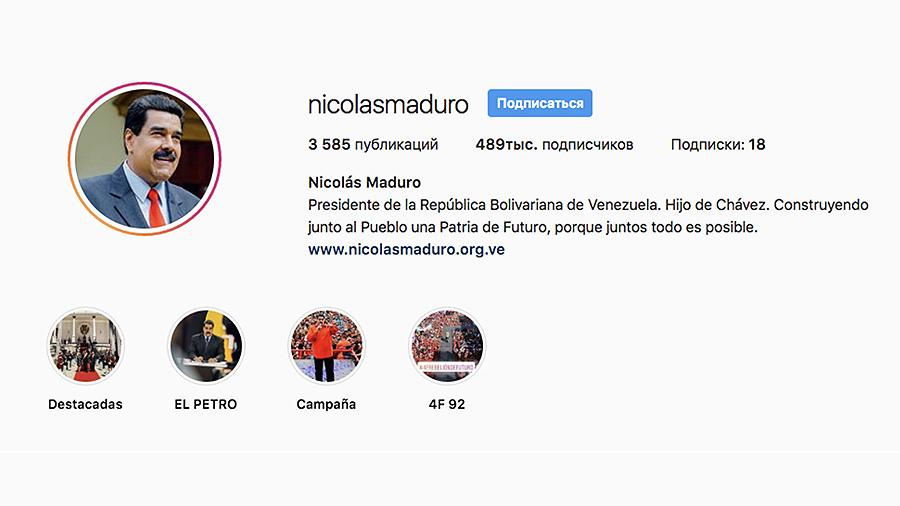Open the Destacadas highlight circle
This screenshot has height=506, width=900.
[86, 346]
